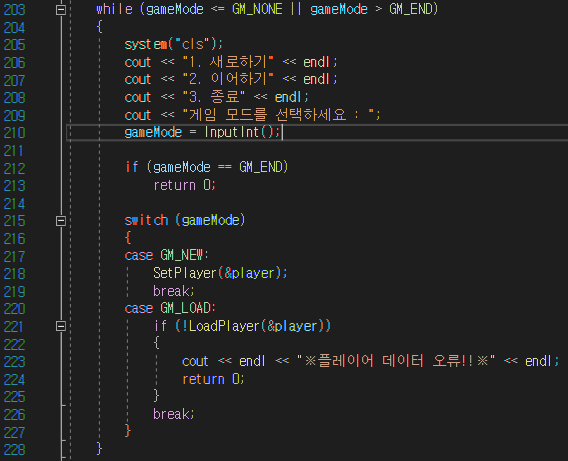Click the switch keyword on line 215
Viewport: 568px width, 461px height.
[x=146, y=220]
